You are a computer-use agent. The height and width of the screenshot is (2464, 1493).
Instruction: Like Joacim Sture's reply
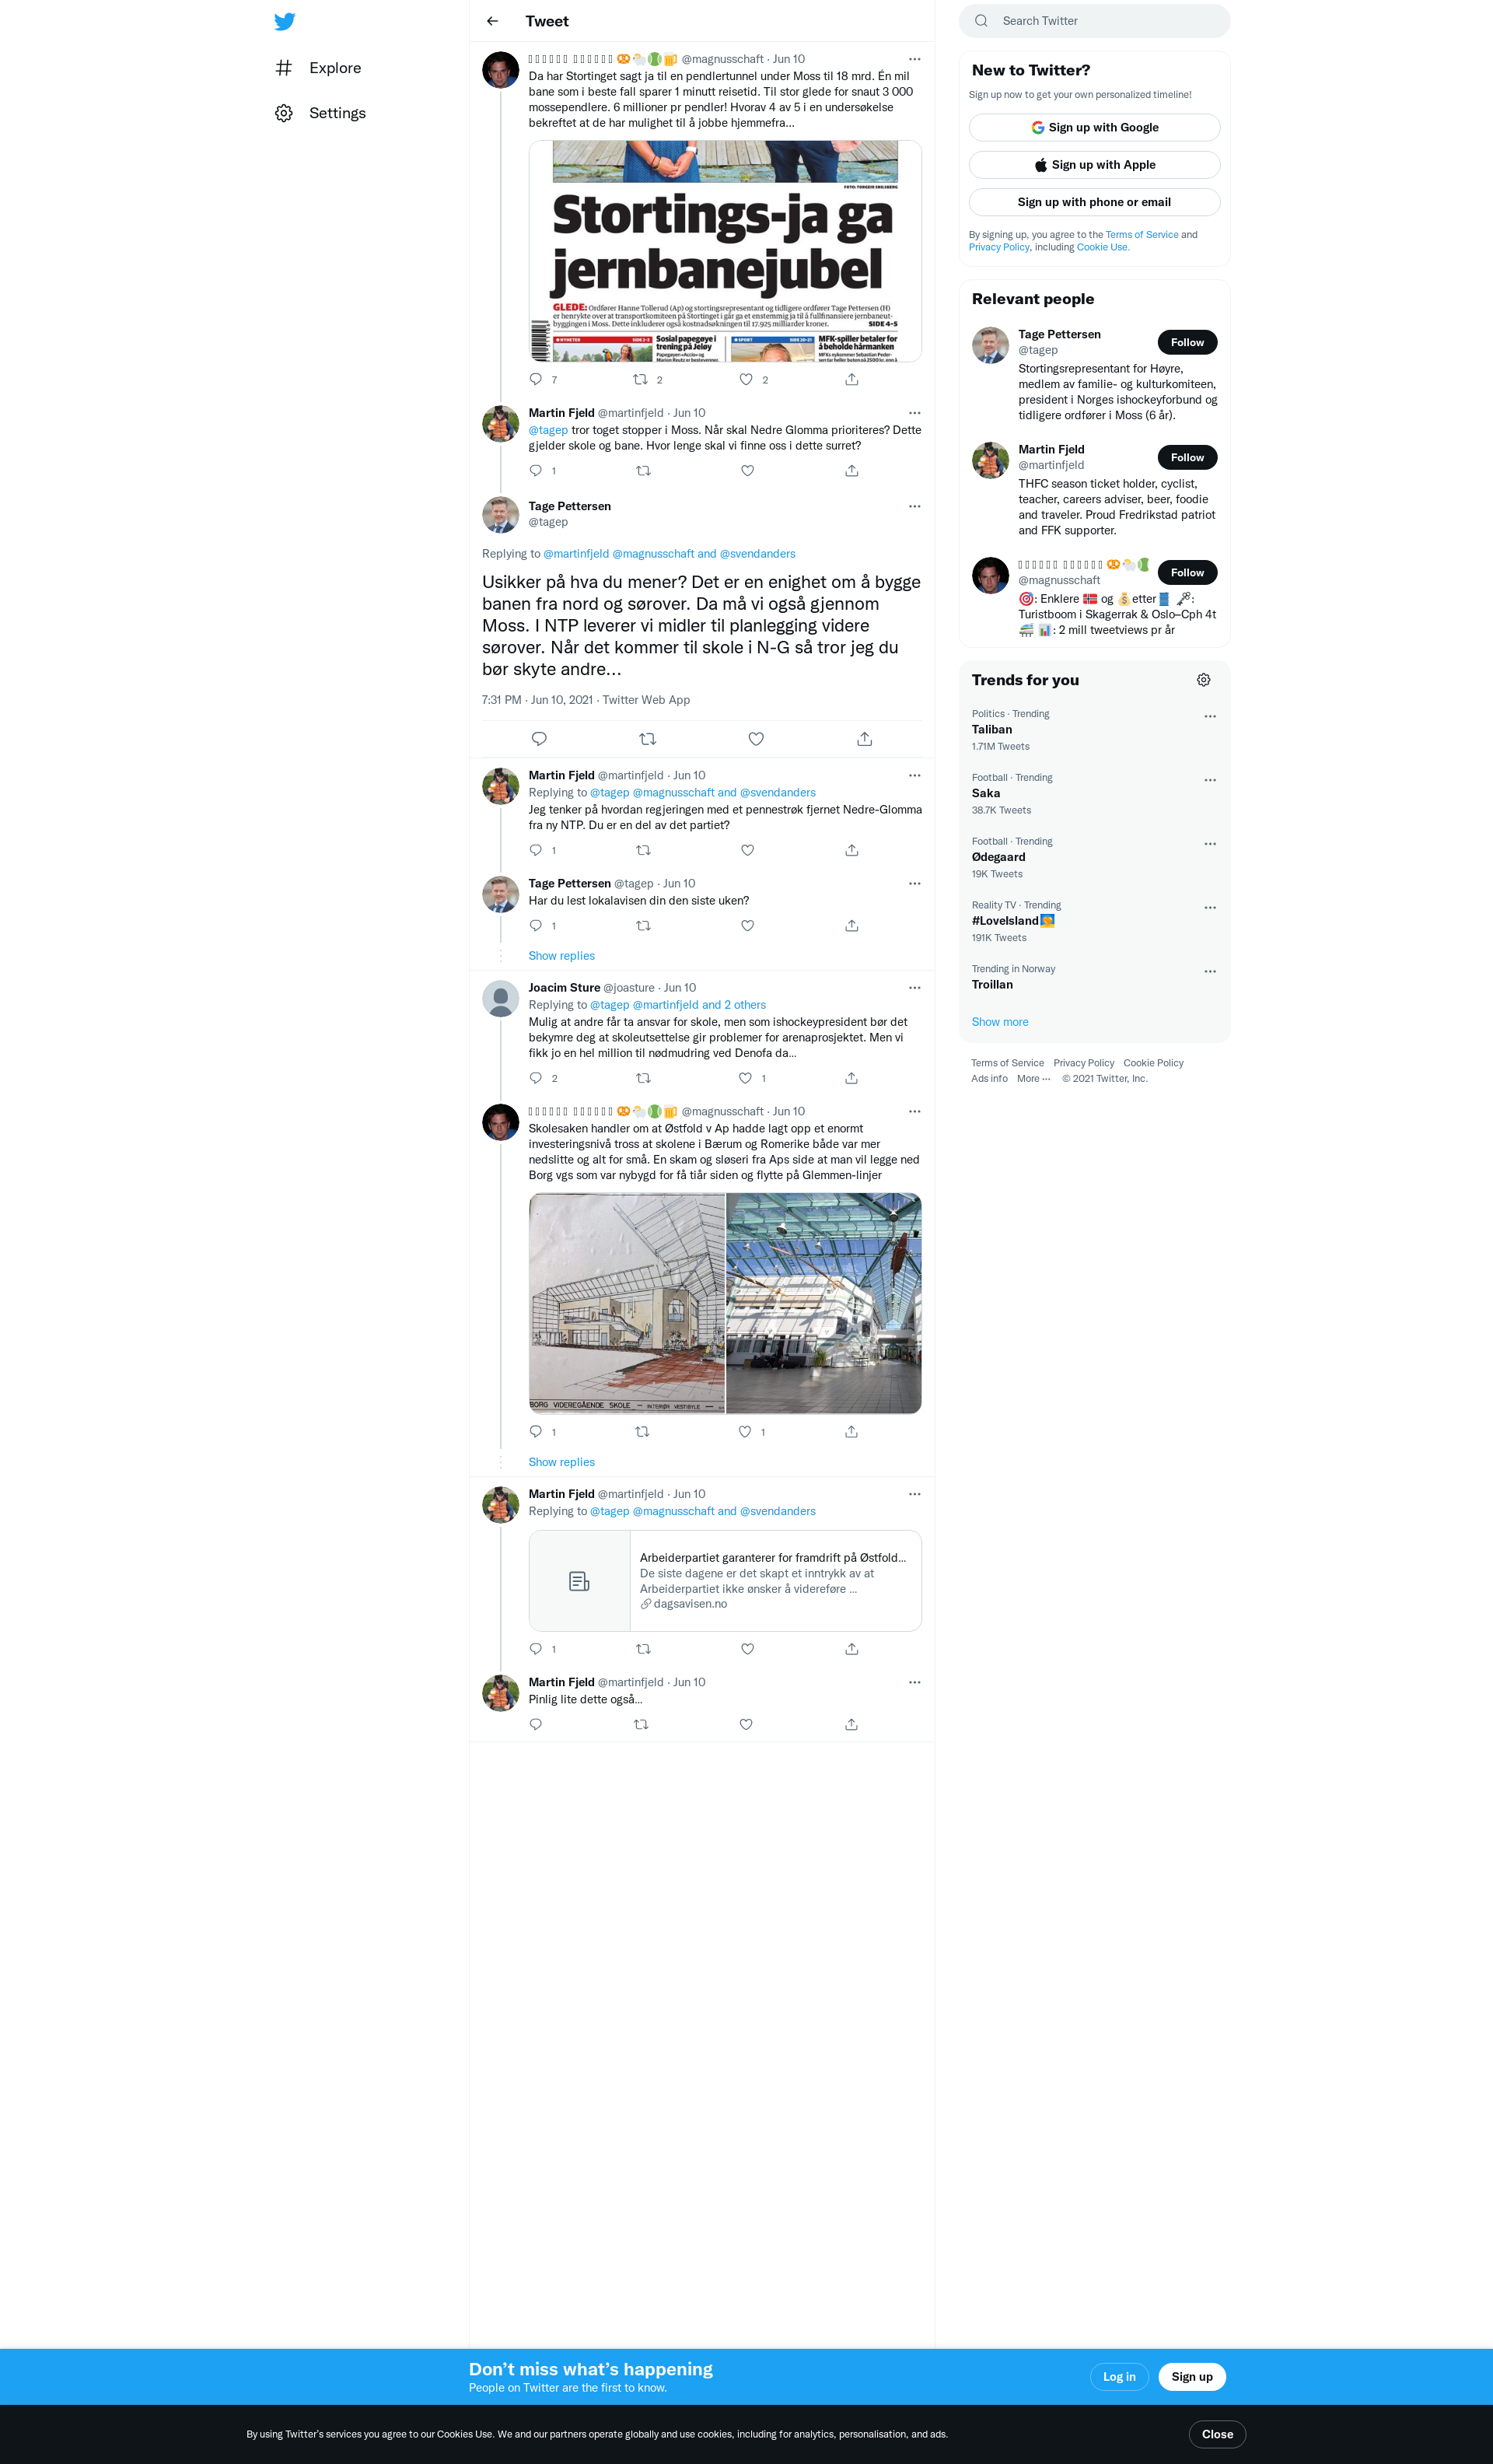(745, 1078)
